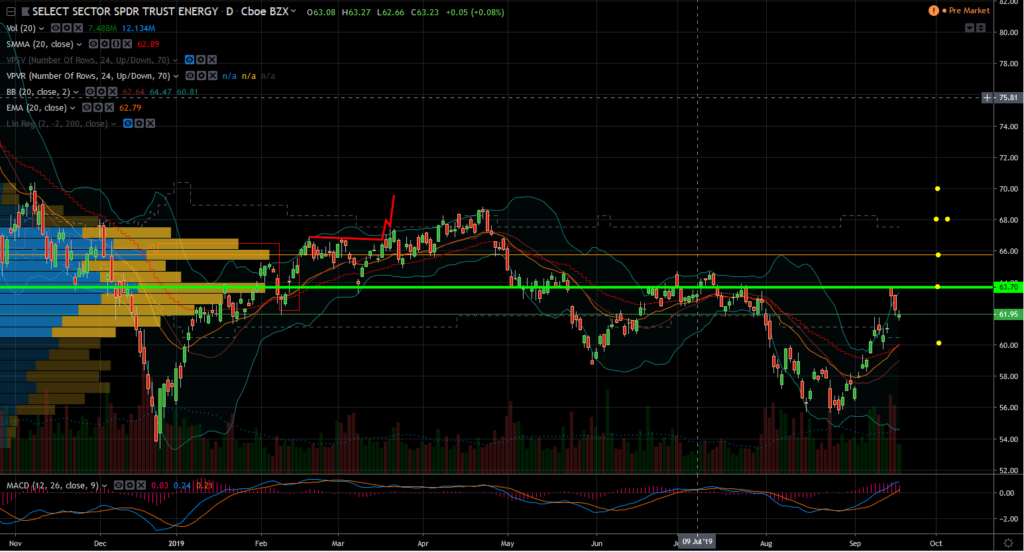Image resolution: width=1024 pixels, height=552 pixels.
Task: Expand the SMMA (20, close) dropdown chevron
Action: pyautogui.click(x=79, y=44)
